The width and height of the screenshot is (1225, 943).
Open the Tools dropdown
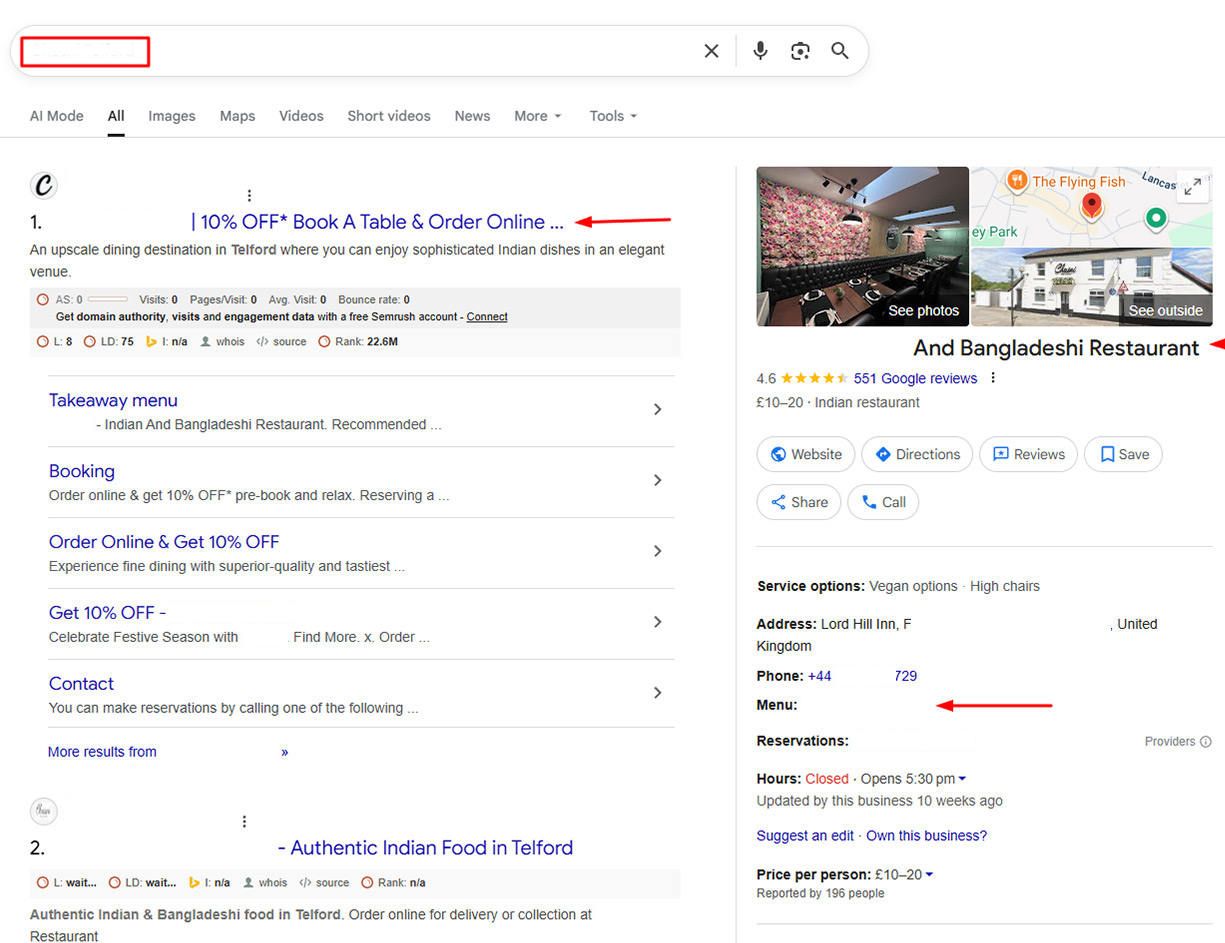(x=613, y=116)
